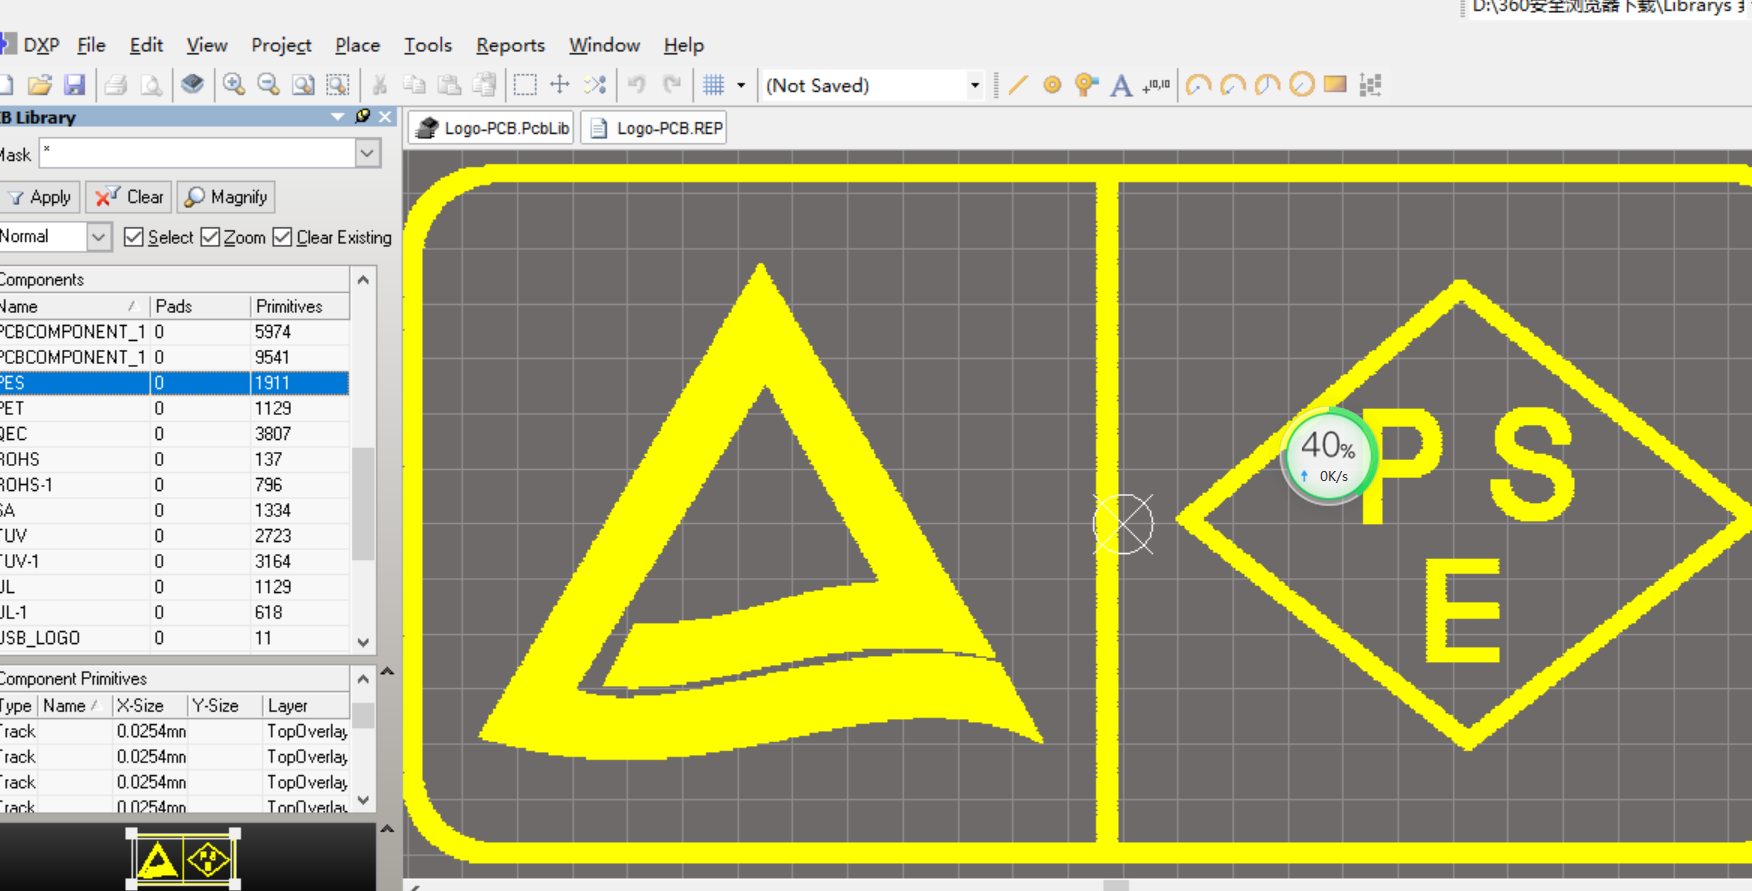The image size is (1752, 891).
Task: Open an existing document with folder icon
Action: pyautogui.click(x=40, y=85)
